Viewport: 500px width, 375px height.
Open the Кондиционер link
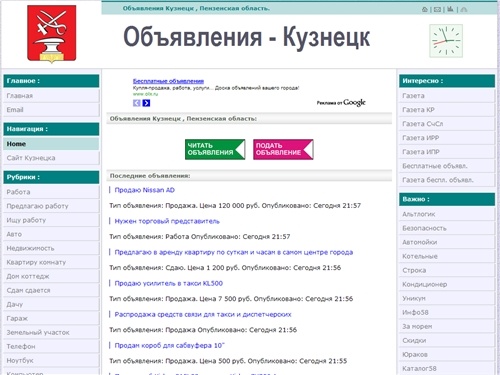pyautogui.click(x=447, y=284)
